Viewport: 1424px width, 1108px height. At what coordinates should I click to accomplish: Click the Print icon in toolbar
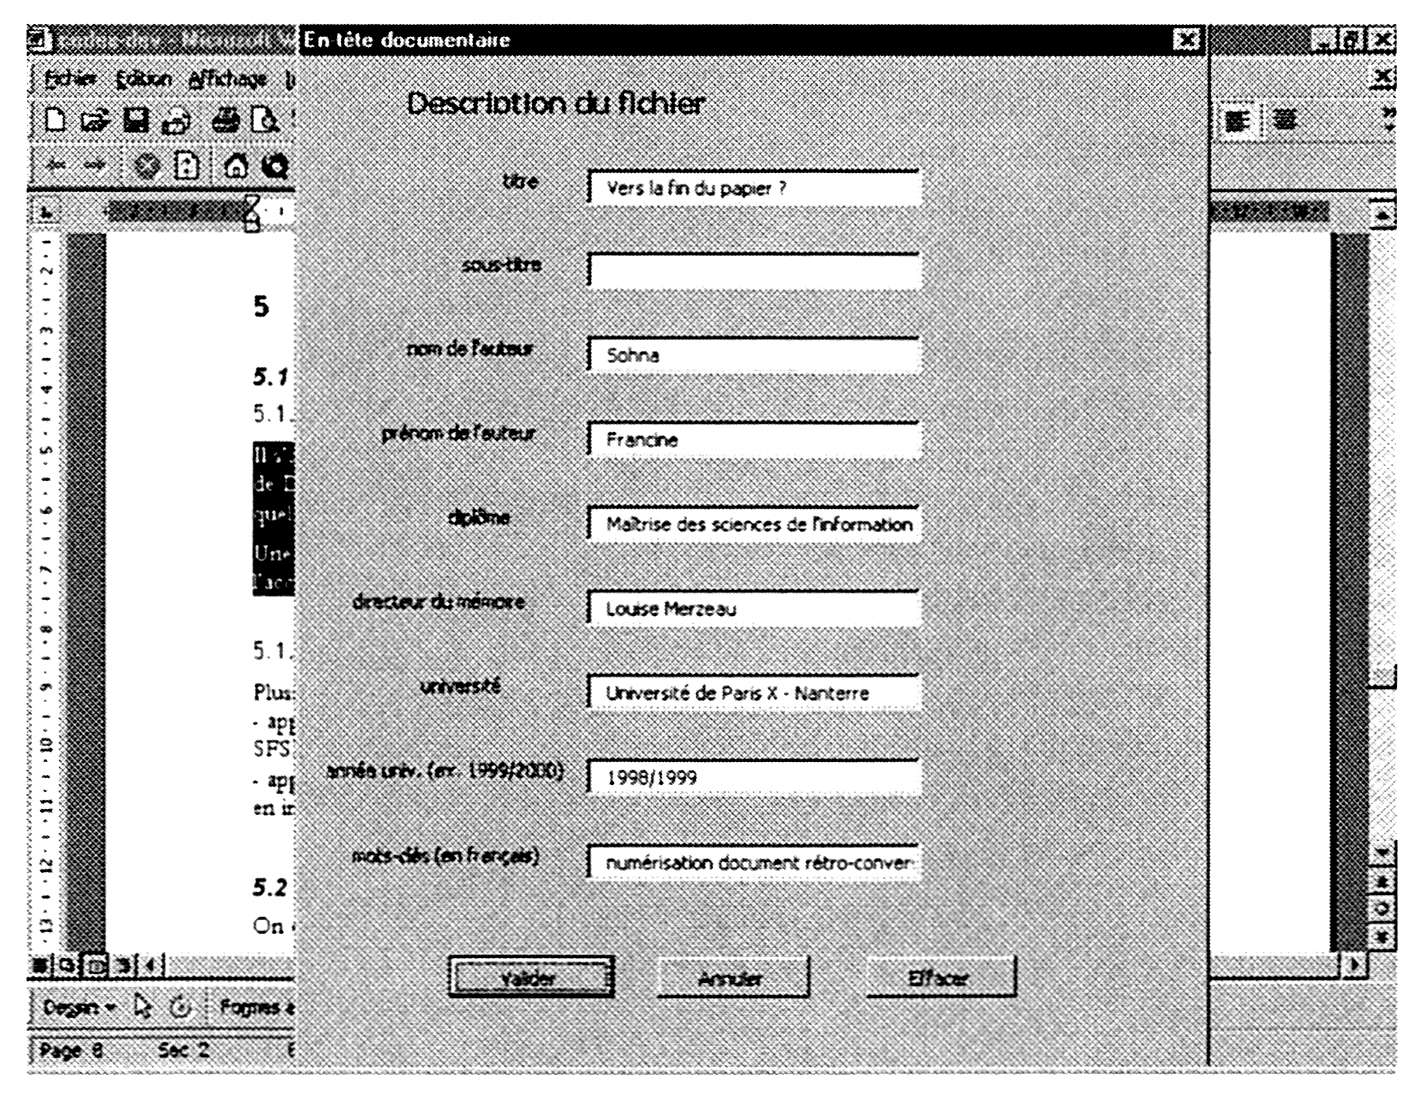[225, 121]
